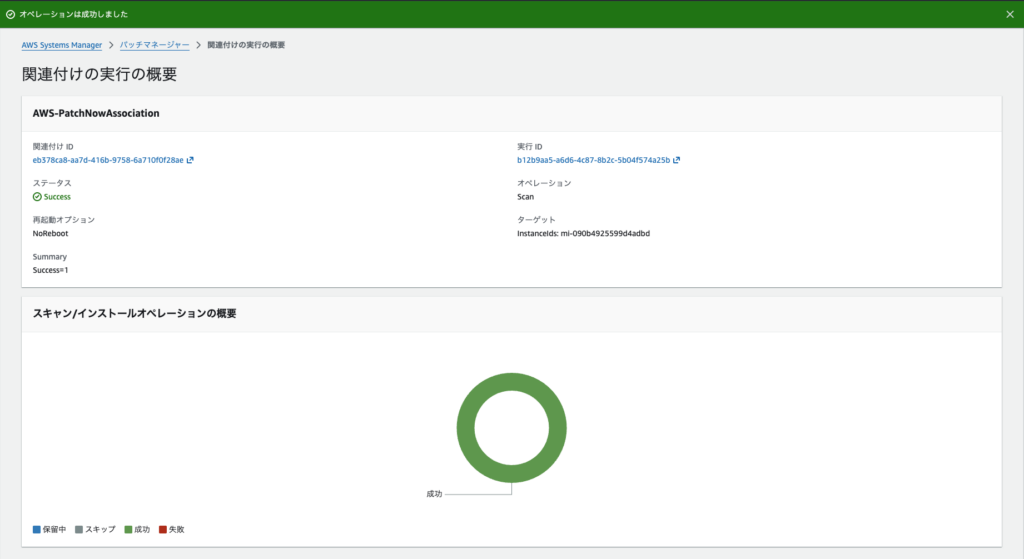The image size is (1024, 559).
Task: Click external link icon beside 実行 ID
Action: pos(677,160)
